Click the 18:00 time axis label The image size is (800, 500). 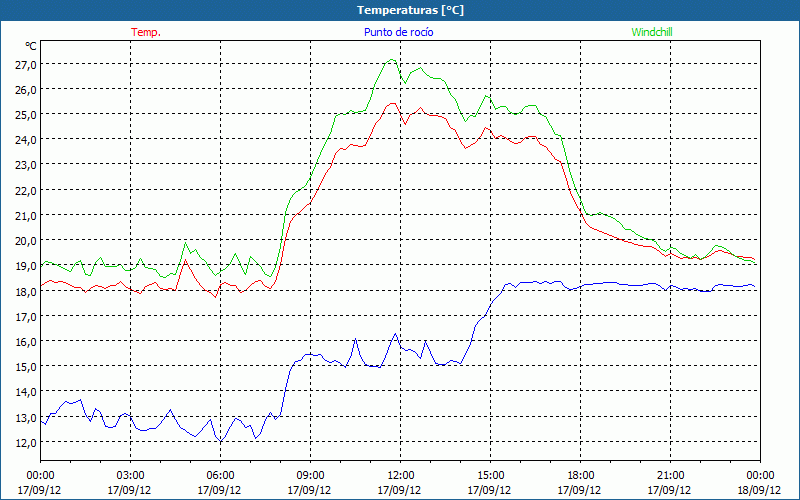tap(580, 476)
